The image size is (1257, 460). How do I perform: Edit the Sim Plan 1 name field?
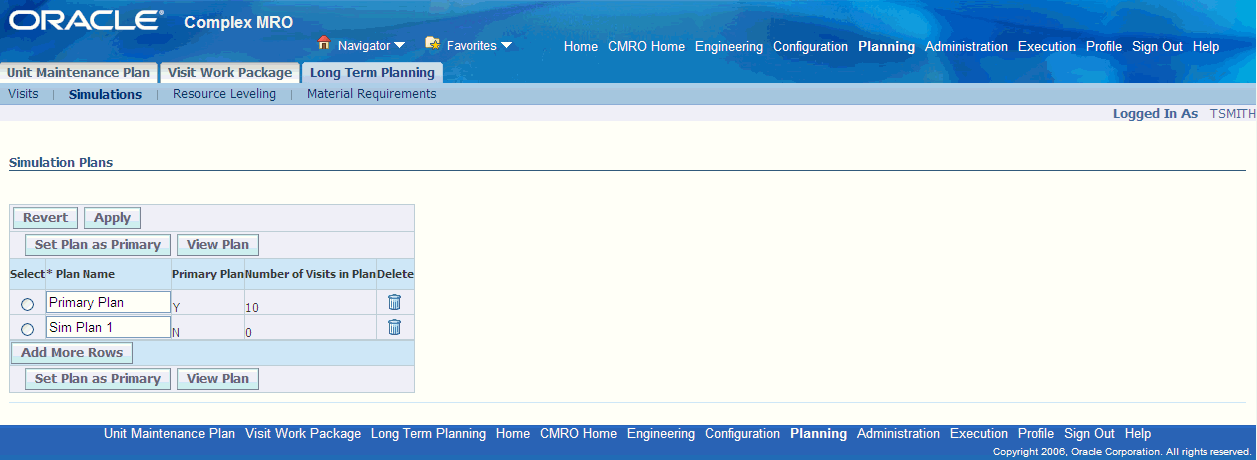point(108,327)
